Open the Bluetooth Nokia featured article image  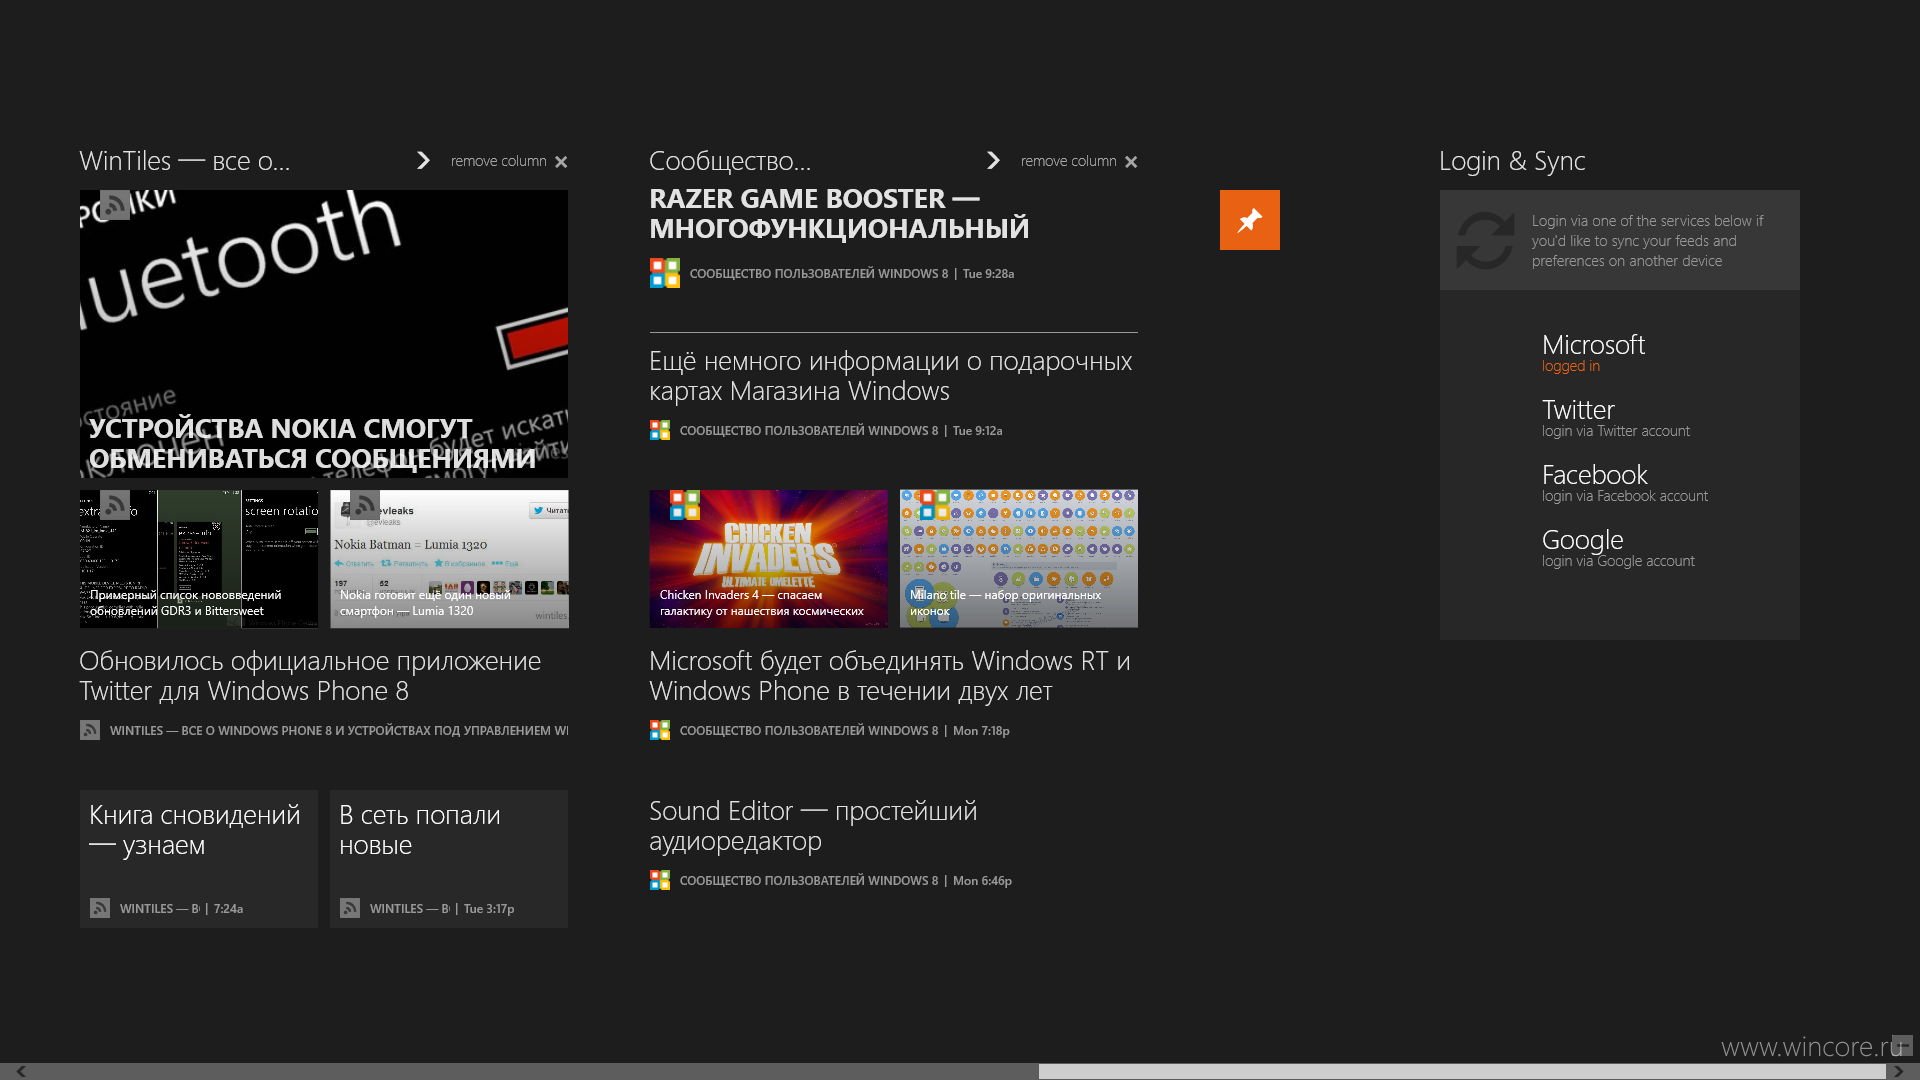coord(324,334)
